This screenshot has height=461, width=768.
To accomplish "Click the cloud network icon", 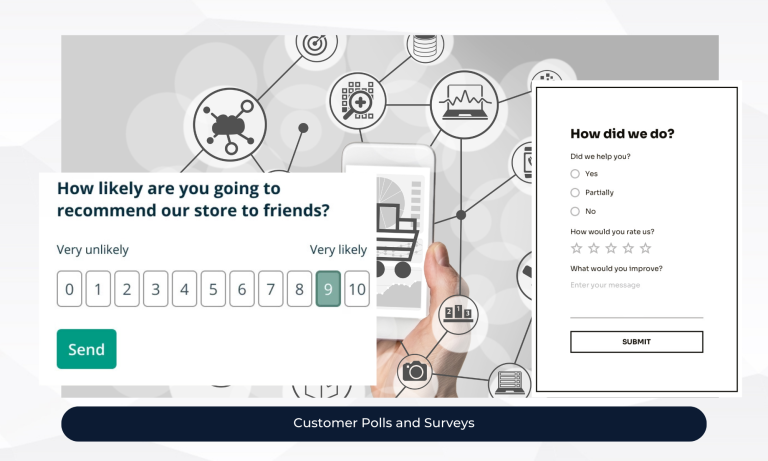I will pos(227,124).
